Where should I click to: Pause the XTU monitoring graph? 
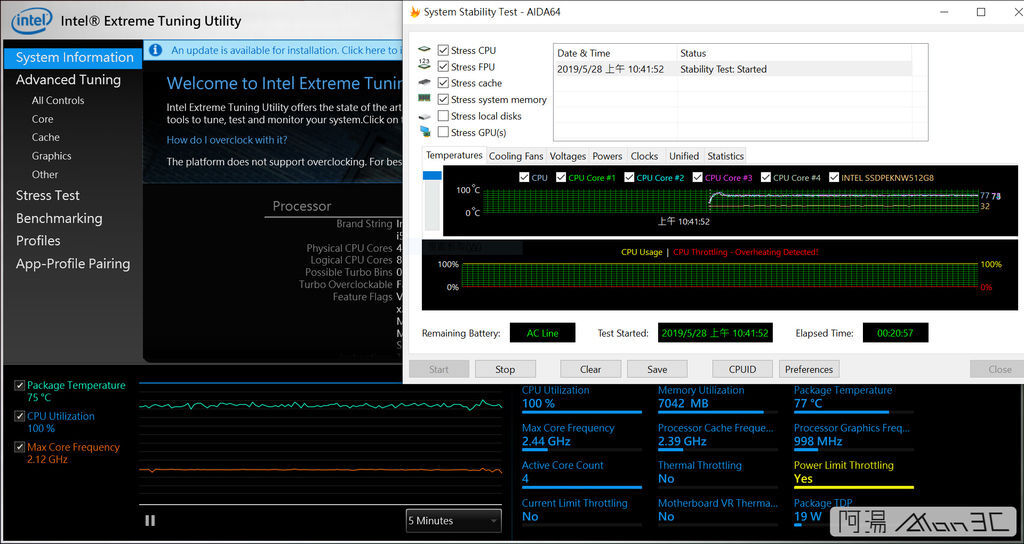[150, 520]
